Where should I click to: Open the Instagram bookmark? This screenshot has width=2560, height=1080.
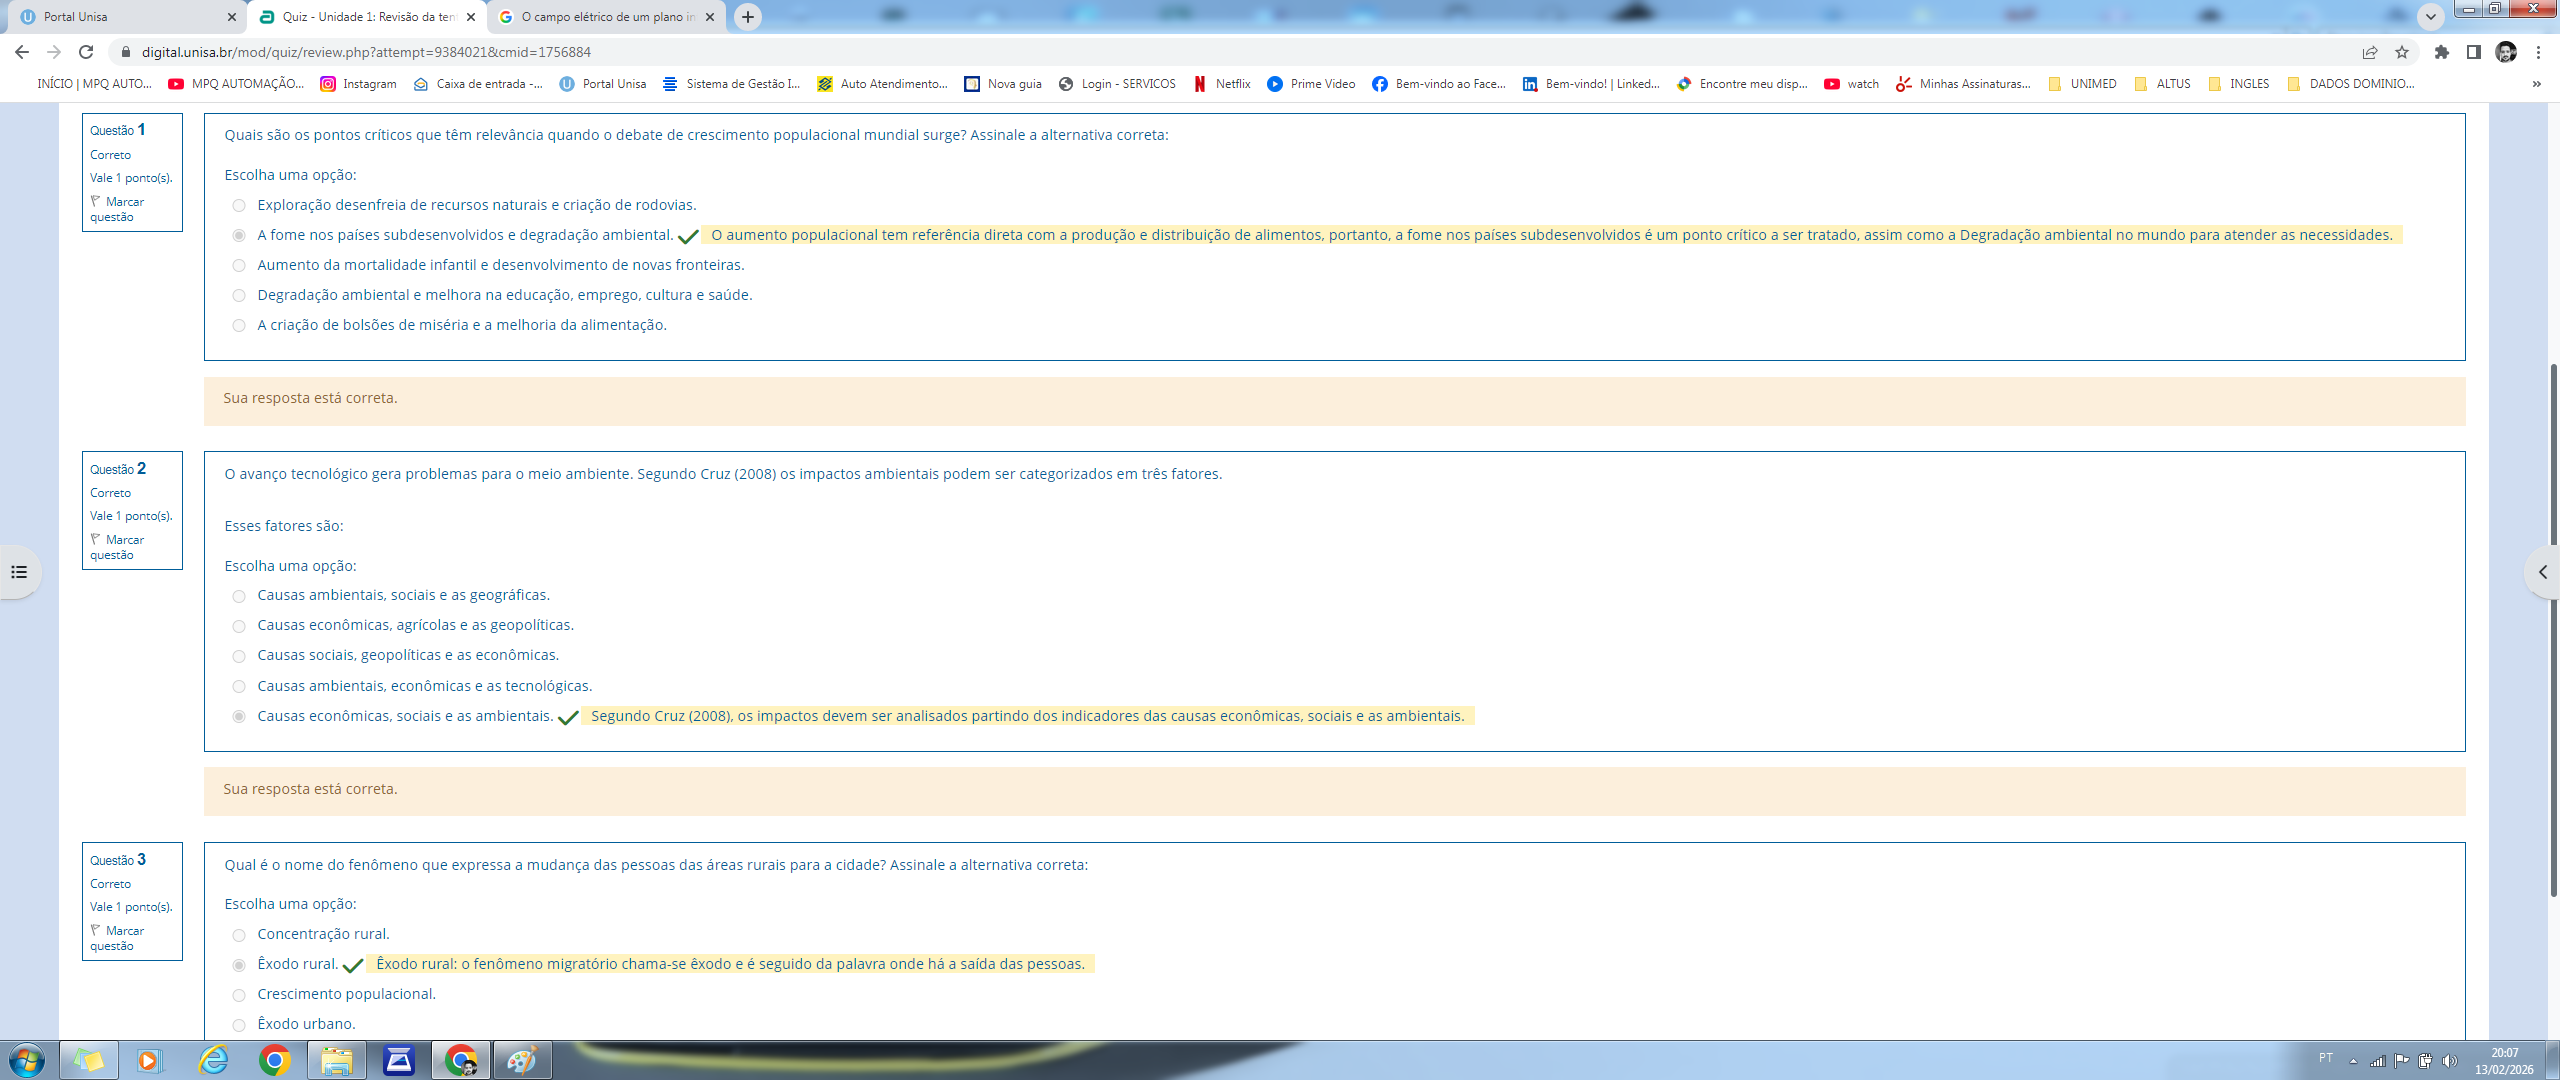pos(358,84)
